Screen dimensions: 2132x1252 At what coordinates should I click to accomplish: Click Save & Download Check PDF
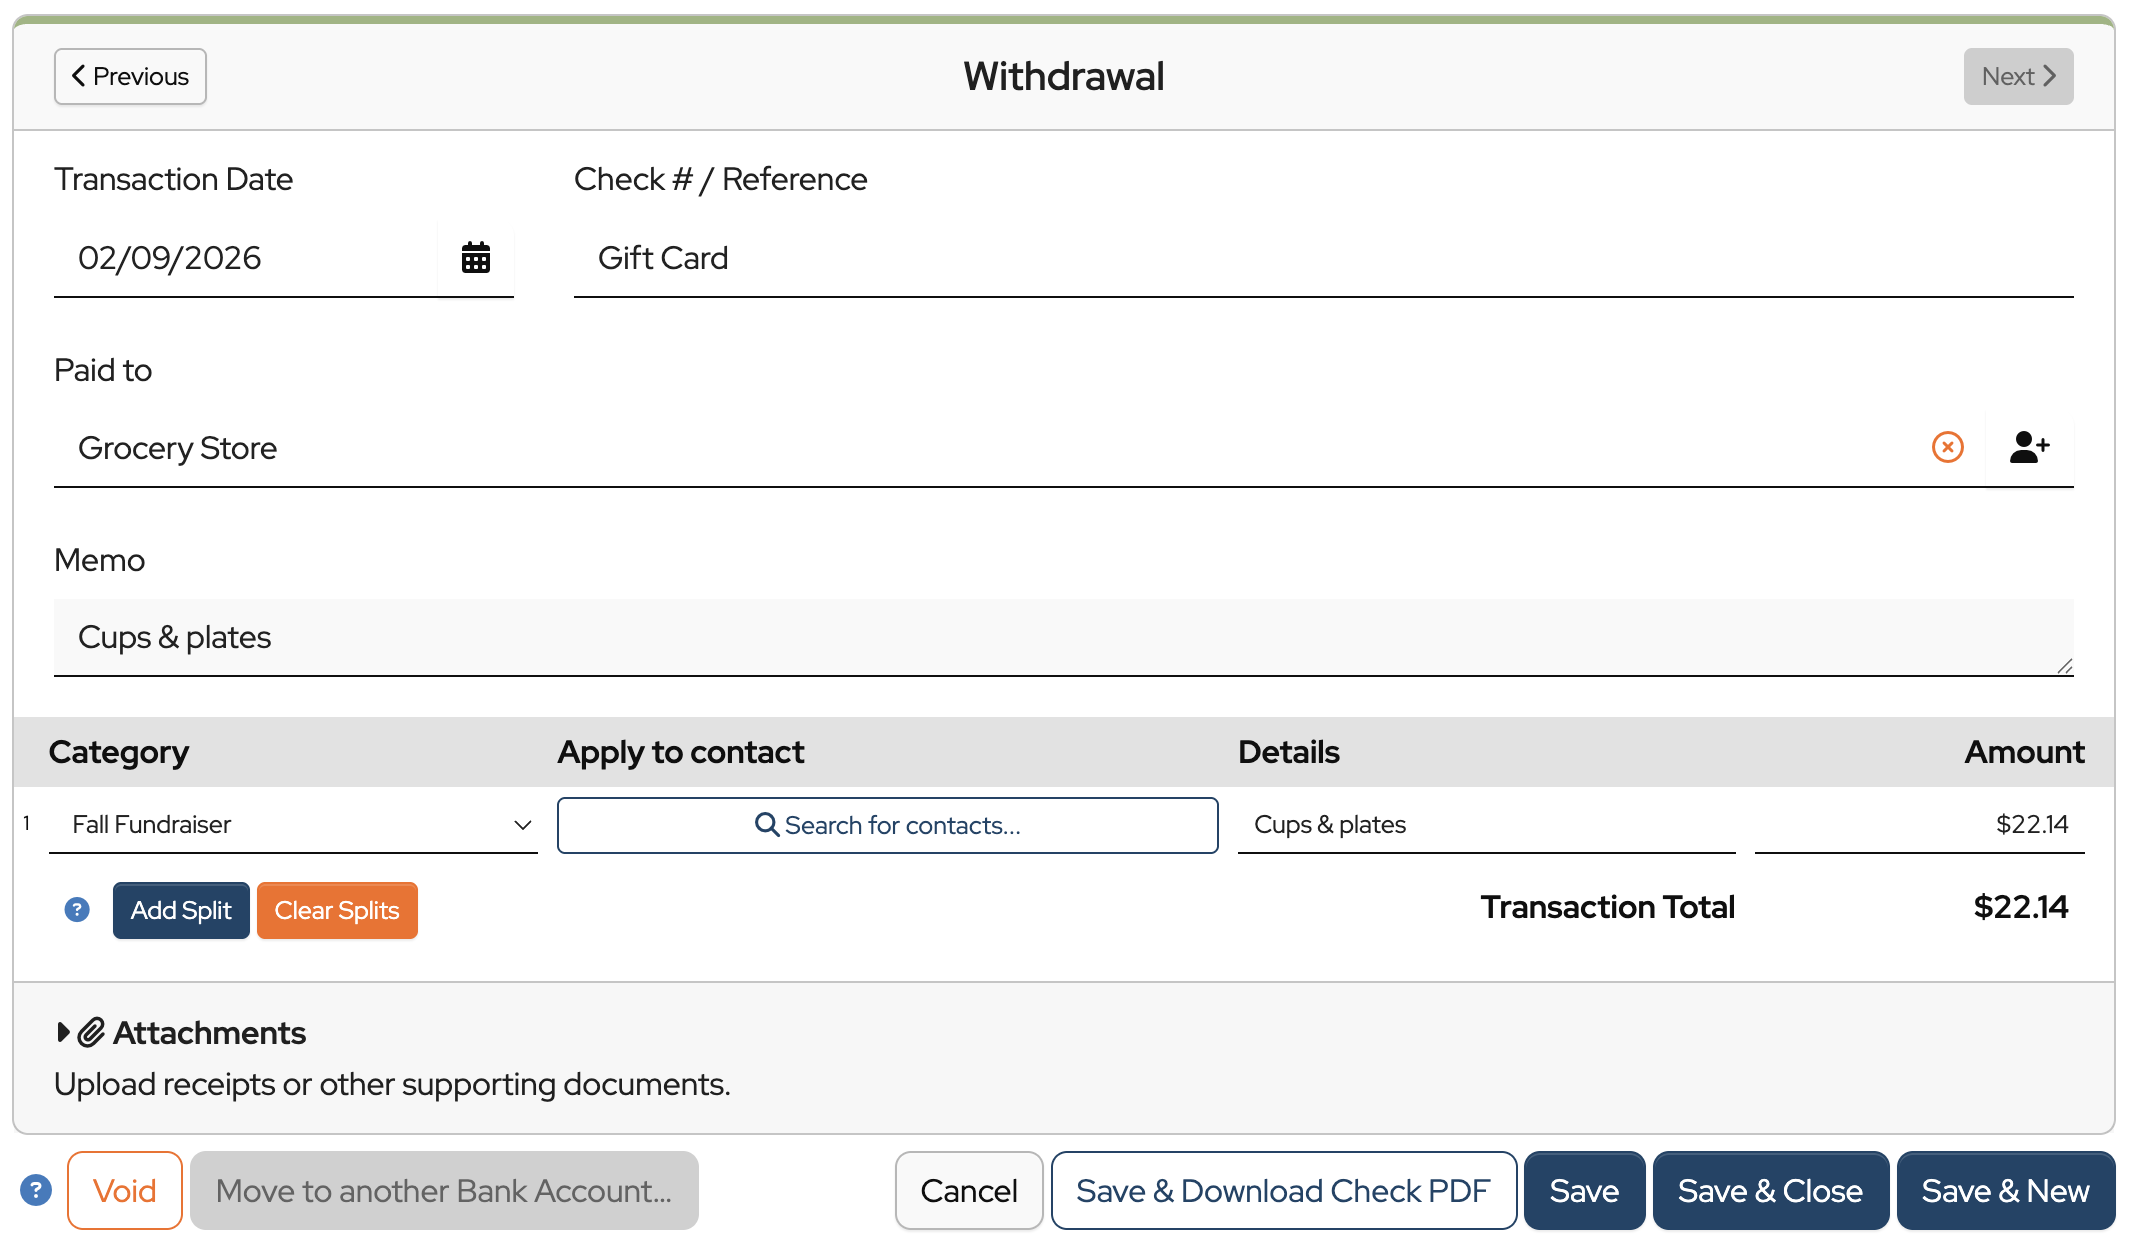click(1283, 1190)
